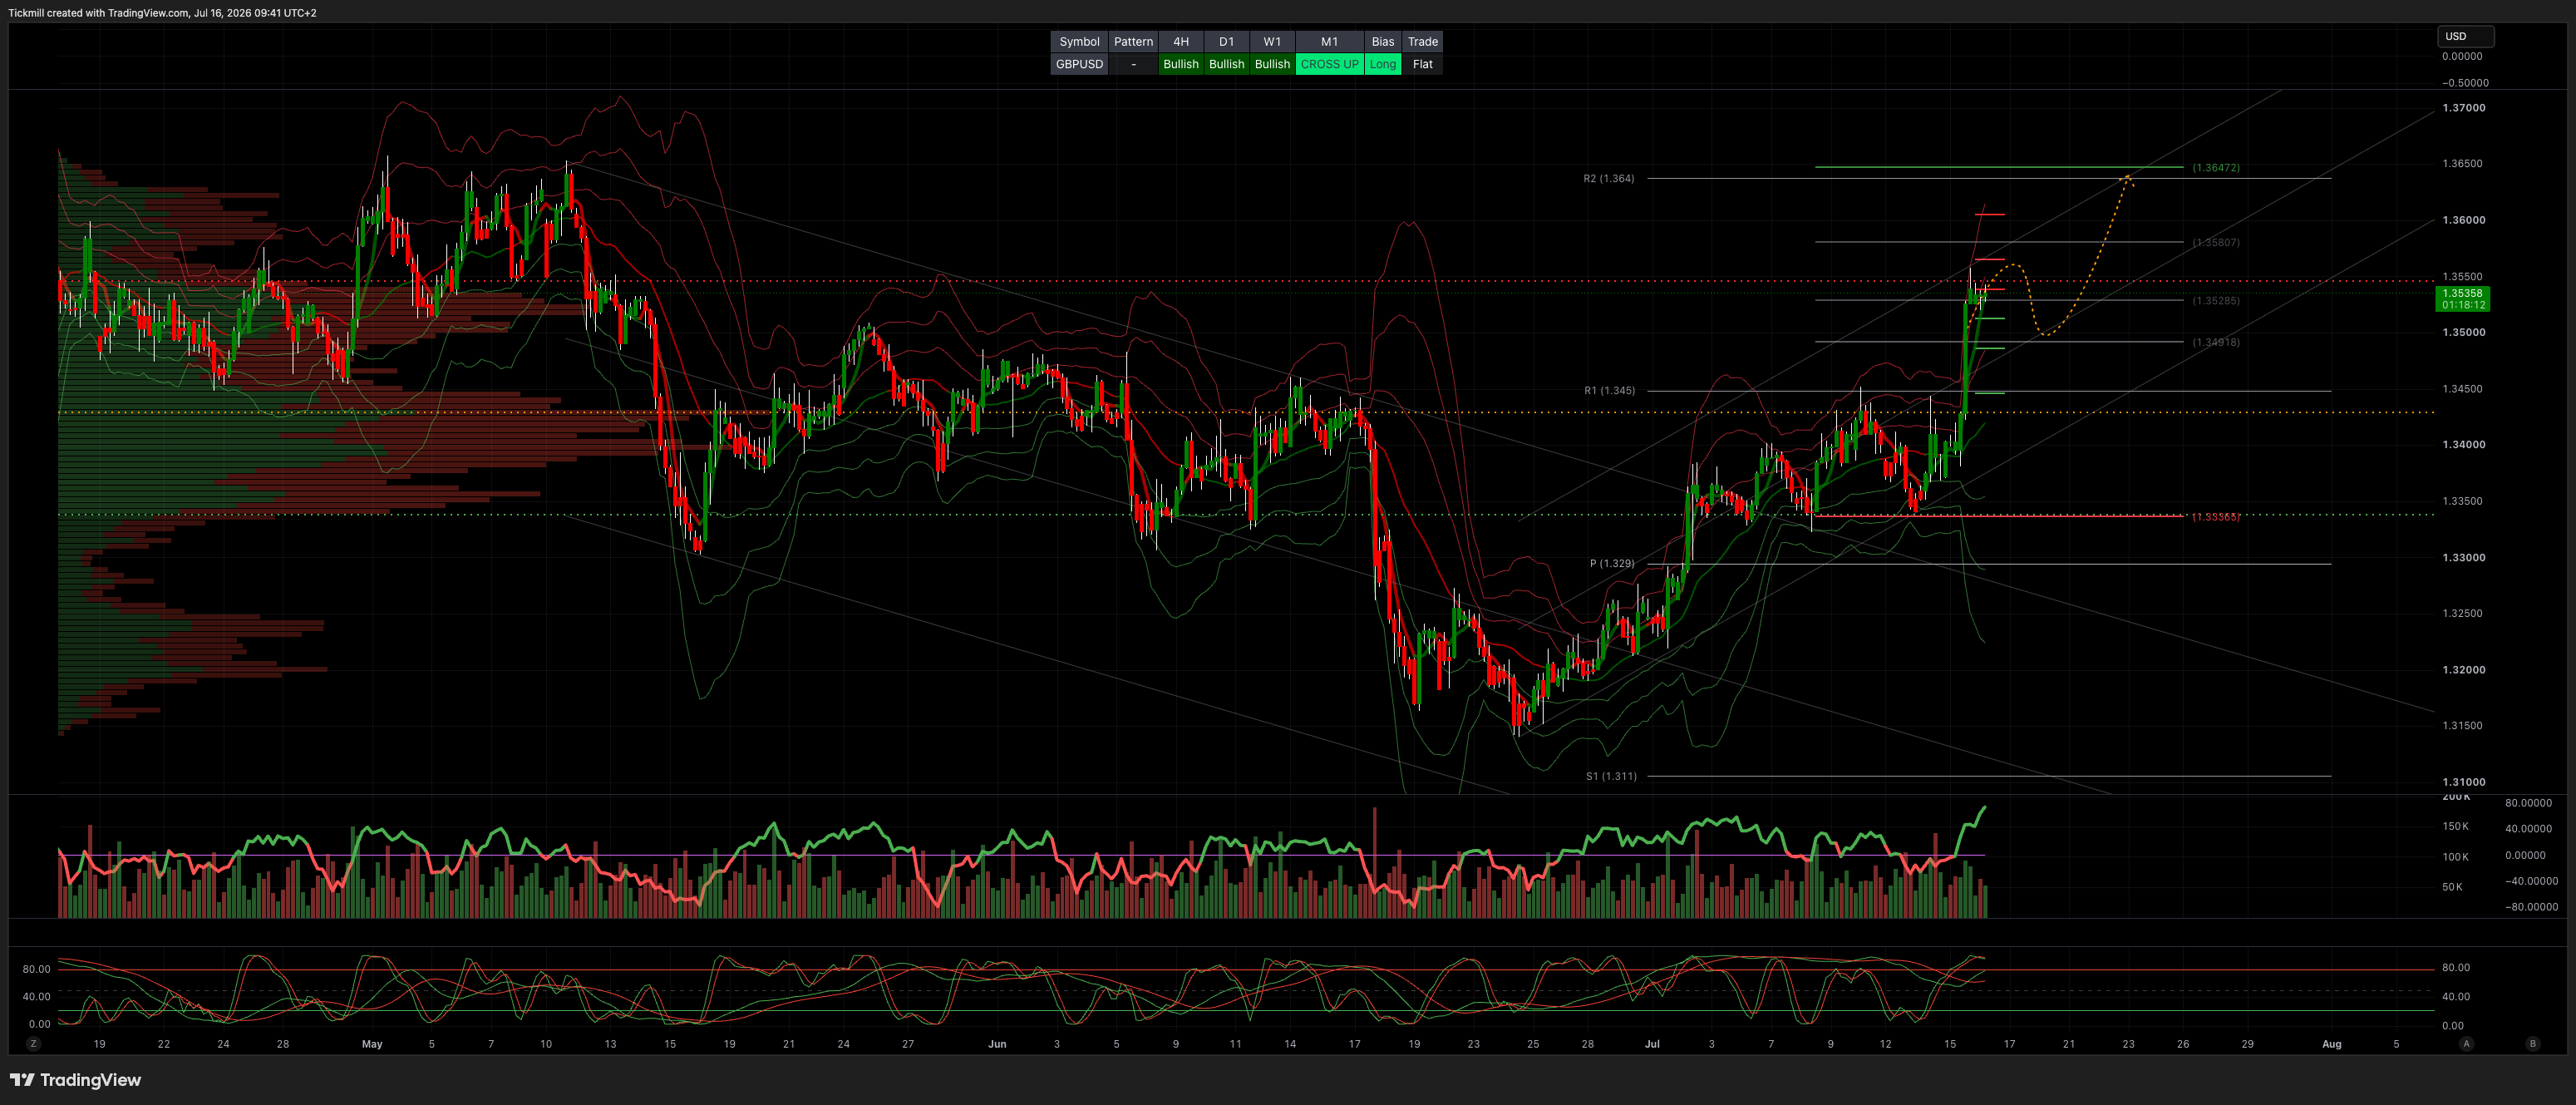Click the -0.50000 axis label
Screen dimensions: 2576x1105
pyautogui.click(x=2465, y=83)
